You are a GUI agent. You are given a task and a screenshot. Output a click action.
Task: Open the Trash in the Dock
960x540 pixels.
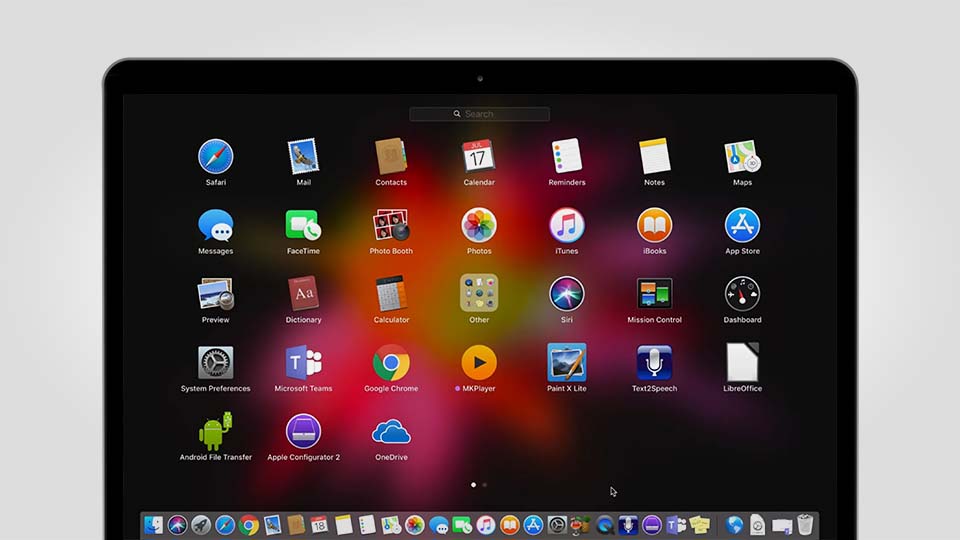tap(805, 525)
